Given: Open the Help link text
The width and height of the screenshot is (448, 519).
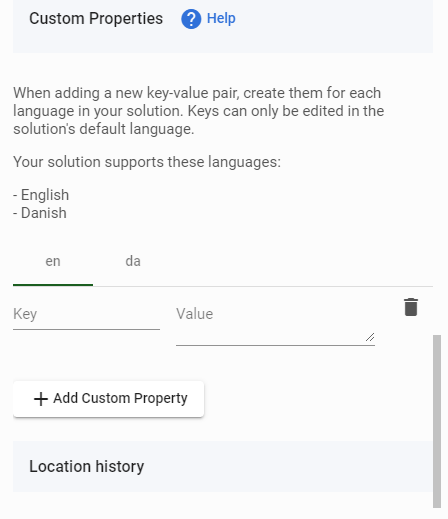Looking at the screenshot, I should [221, 18].
